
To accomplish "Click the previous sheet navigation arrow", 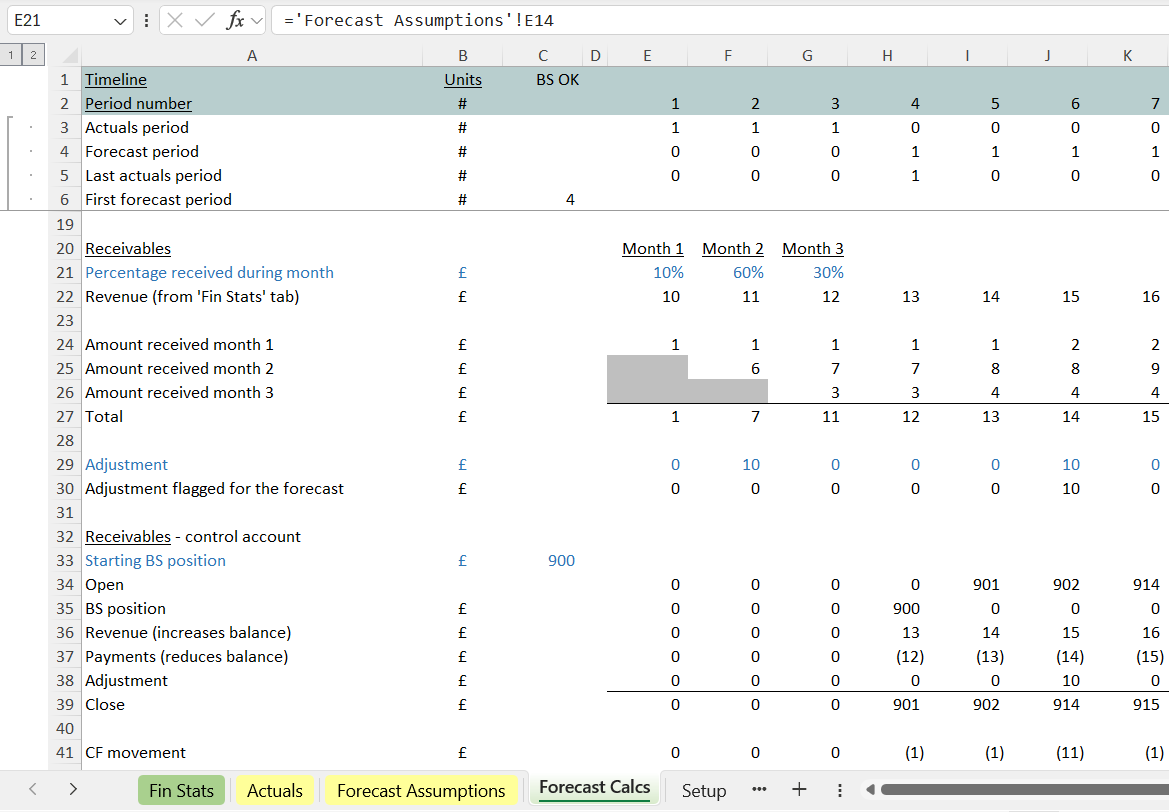I will tap(32, 790).
